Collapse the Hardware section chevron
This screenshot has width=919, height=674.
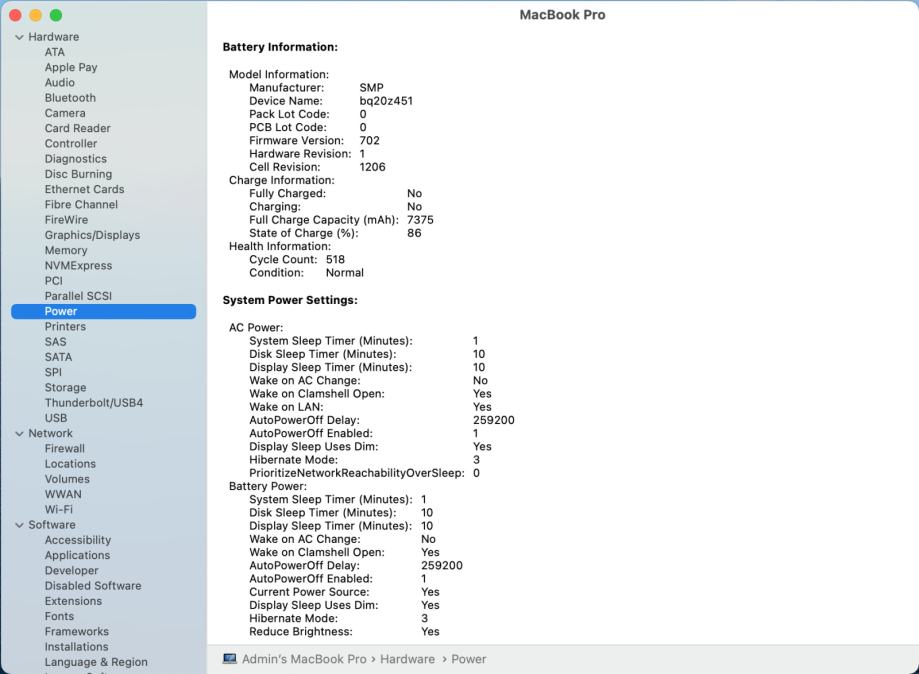tap(19, 37)
